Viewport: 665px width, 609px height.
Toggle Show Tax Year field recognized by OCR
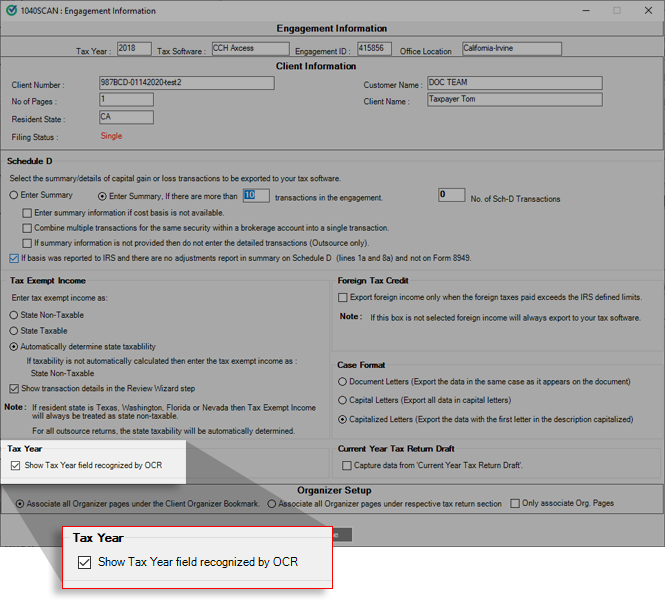(x=14, y=466)
